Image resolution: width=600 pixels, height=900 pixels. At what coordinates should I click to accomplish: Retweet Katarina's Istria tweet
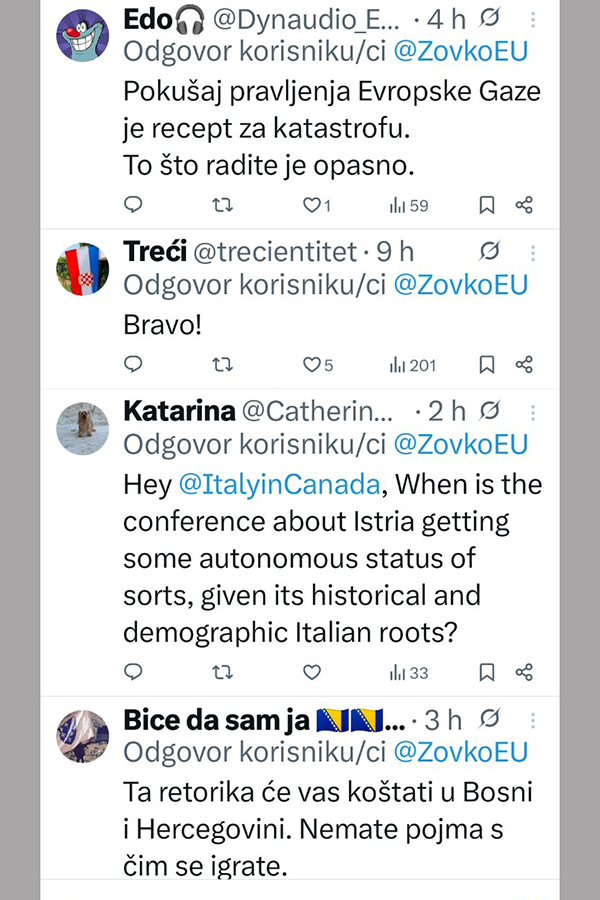(x=225, y=672)
